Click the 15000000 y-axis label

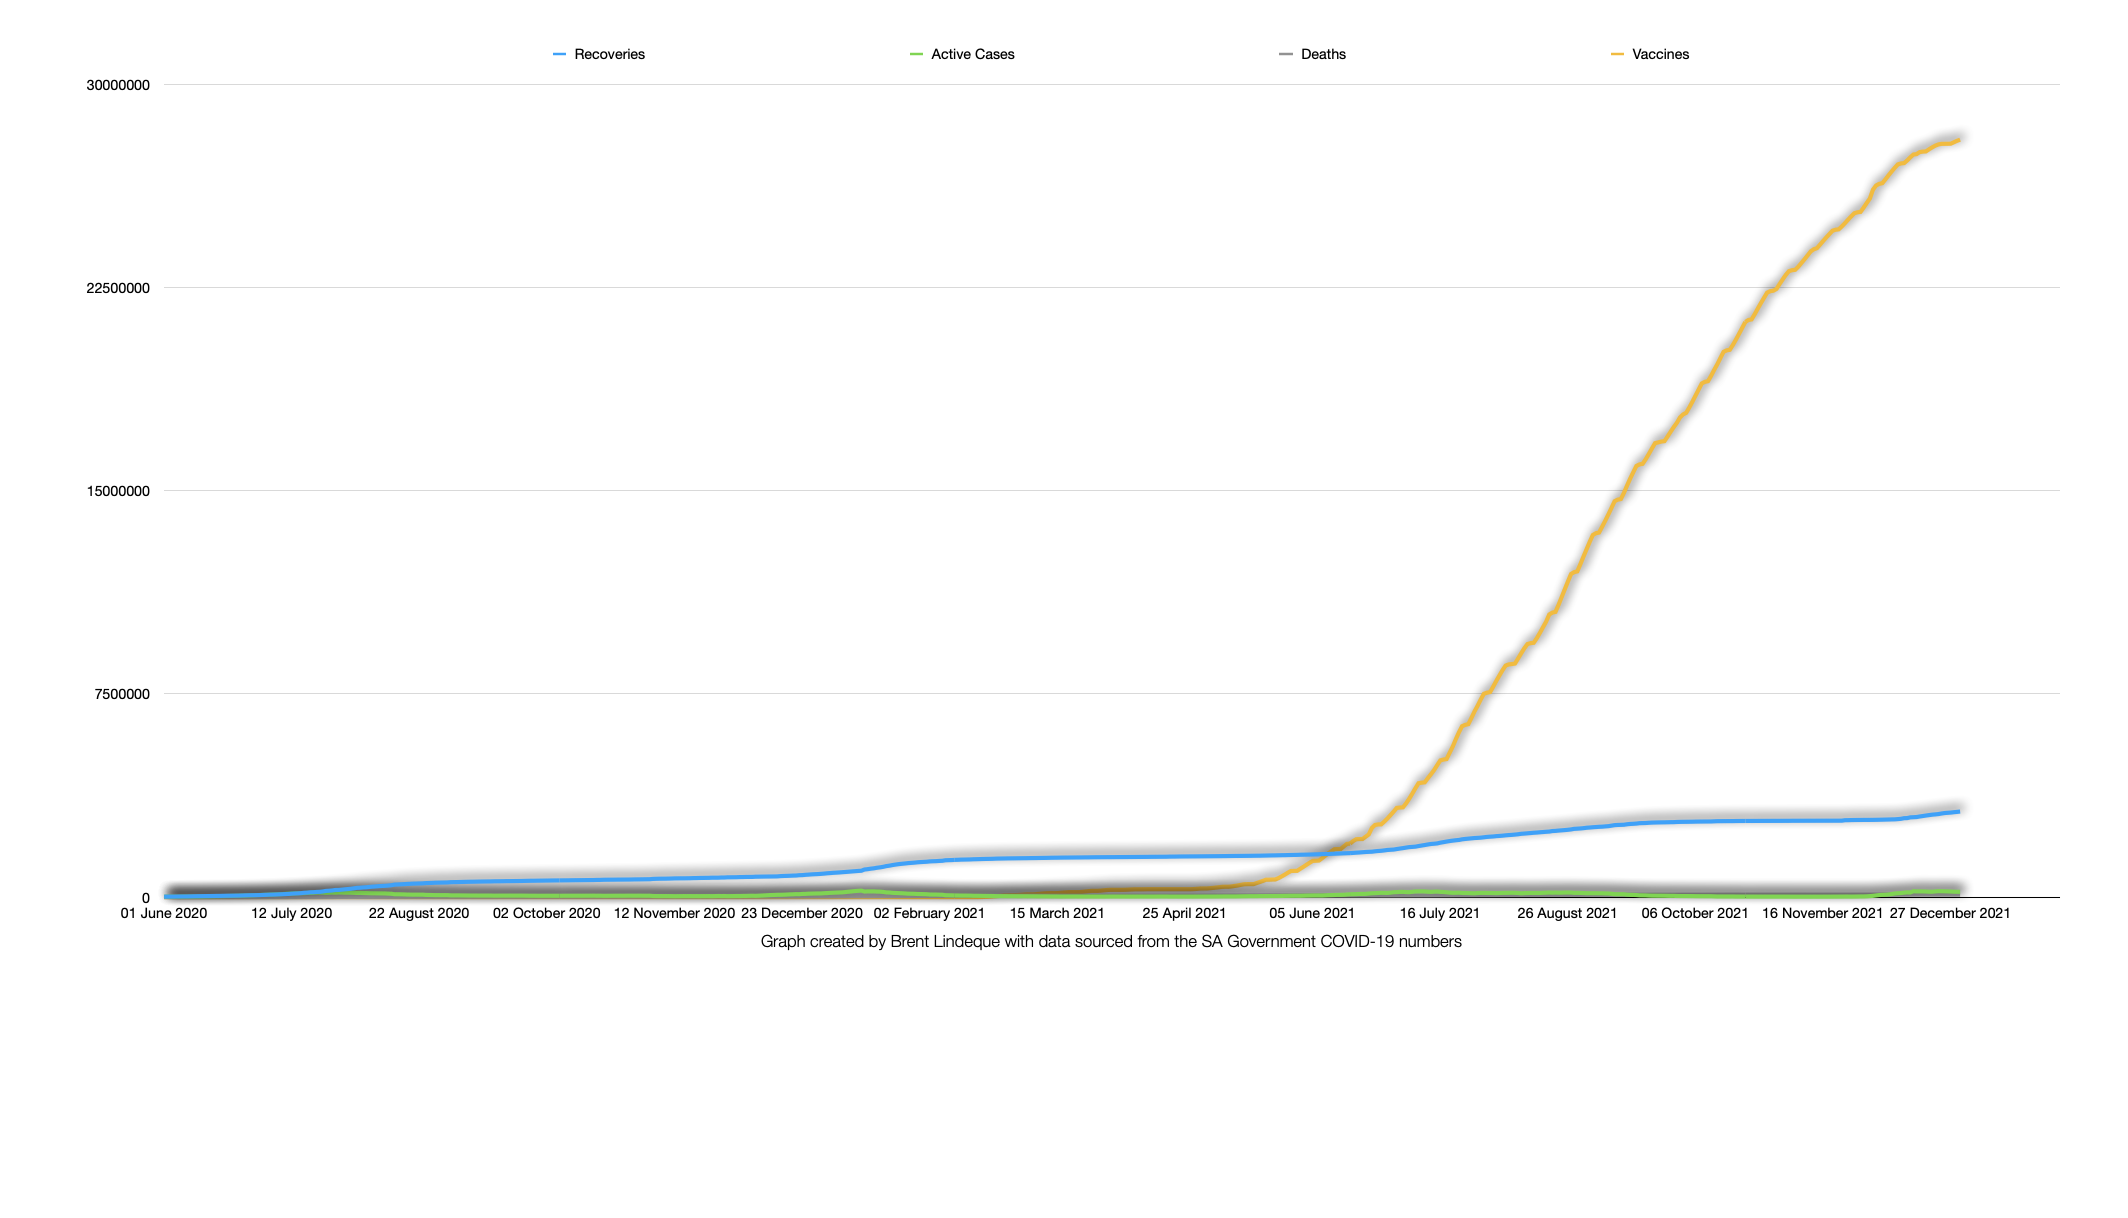pos(118,491)
